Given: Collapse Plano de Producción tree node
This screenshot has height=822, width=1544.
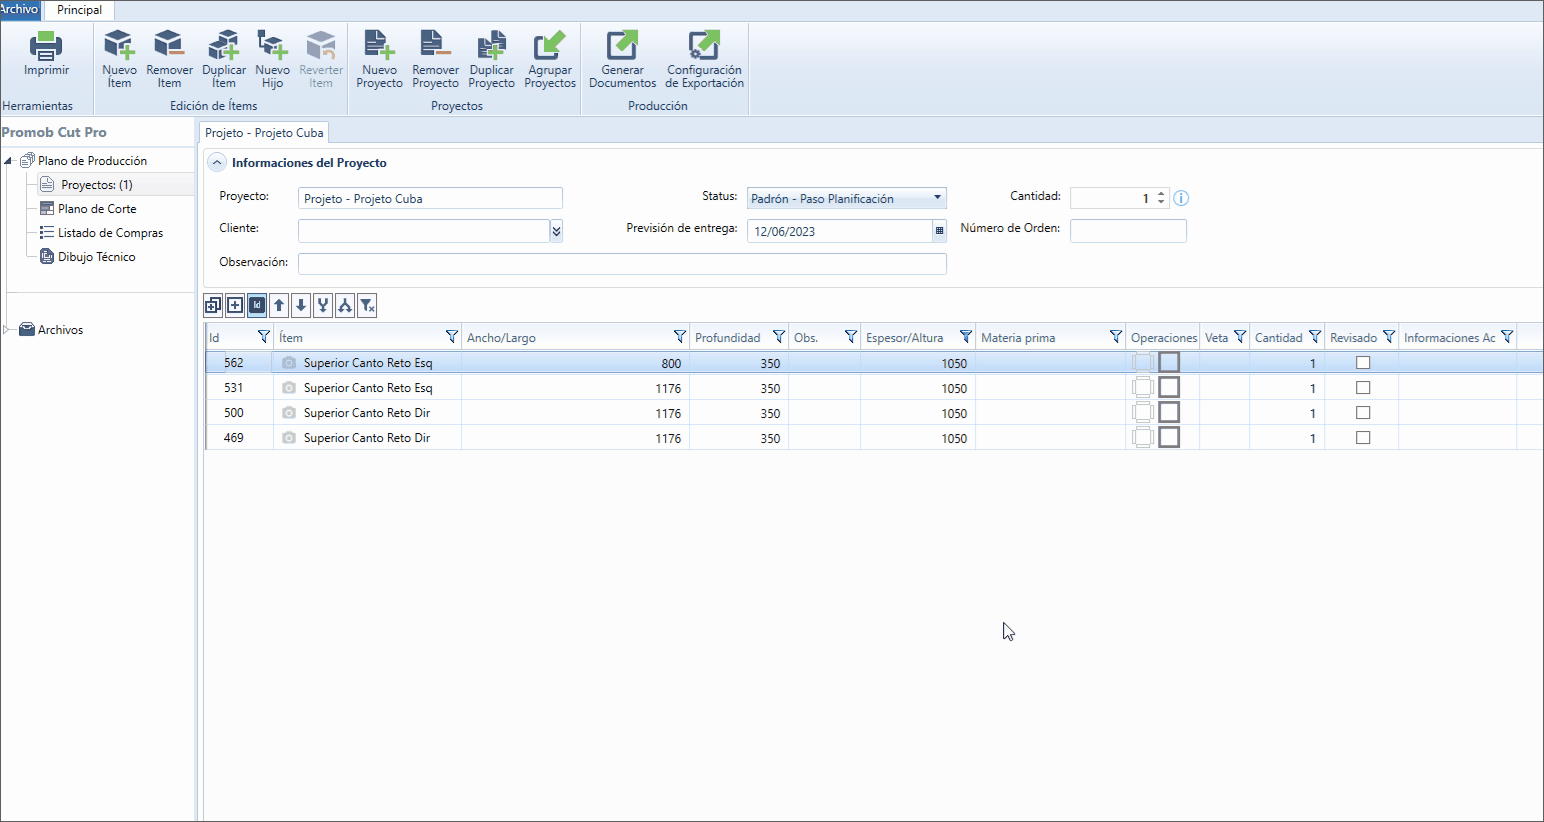Looking at the screenshot, I should click(x=8, y=161).
